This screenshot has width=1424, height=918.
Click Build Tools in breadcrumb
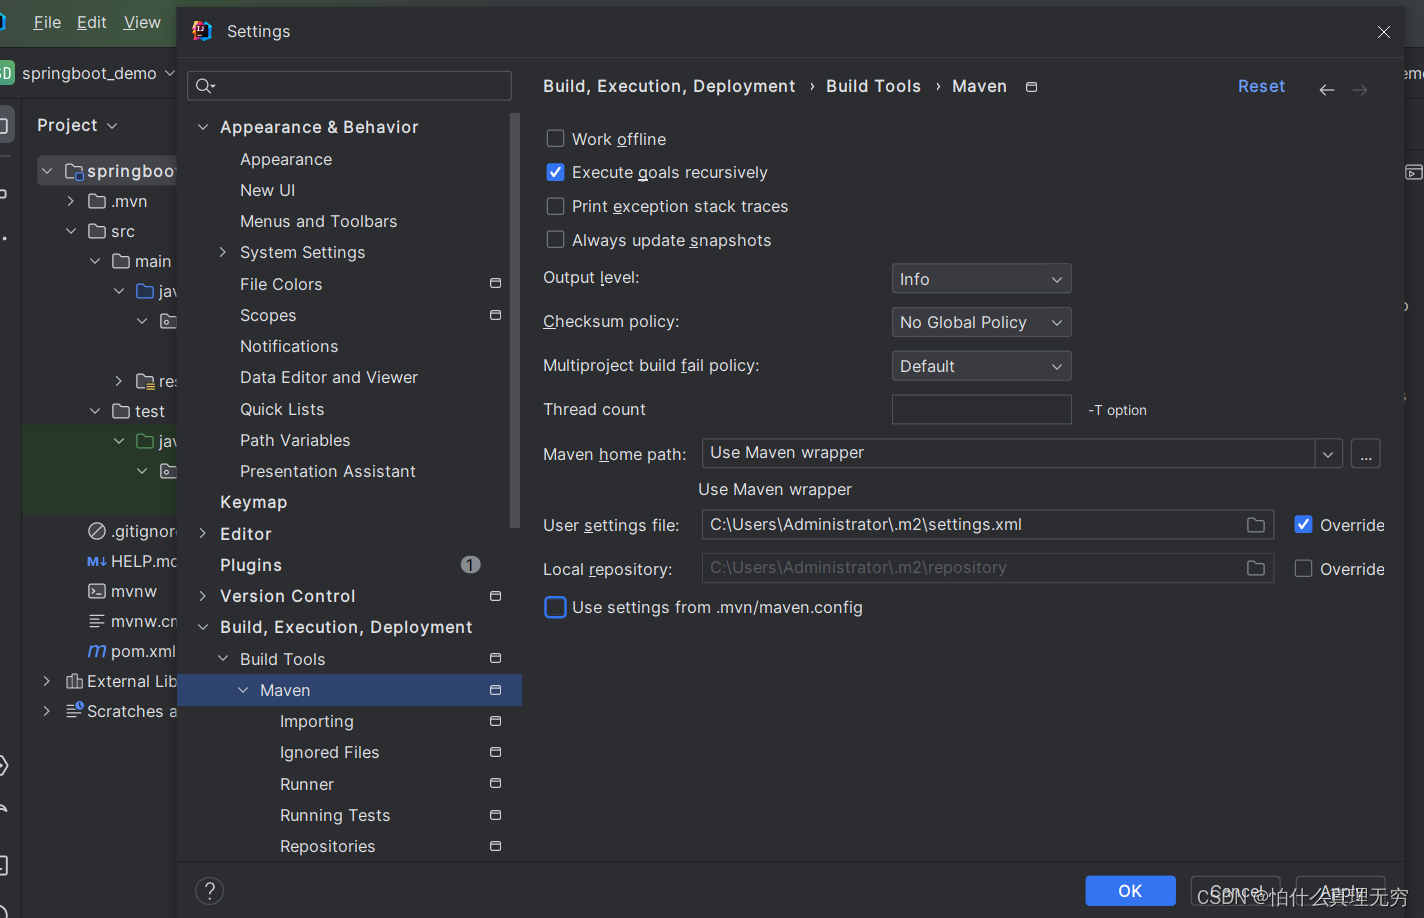[x=873, y=86]
